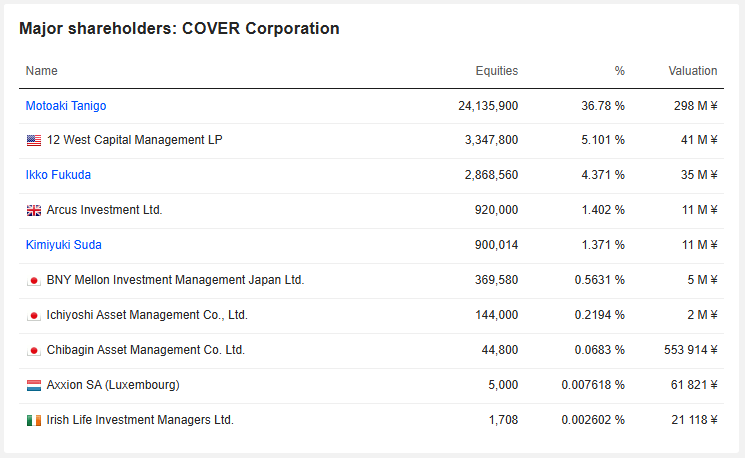Image resolution: width=745 pixels, height=458 pixels.
Task: Select percentage 0.2194 %
Action: (600, 315)
